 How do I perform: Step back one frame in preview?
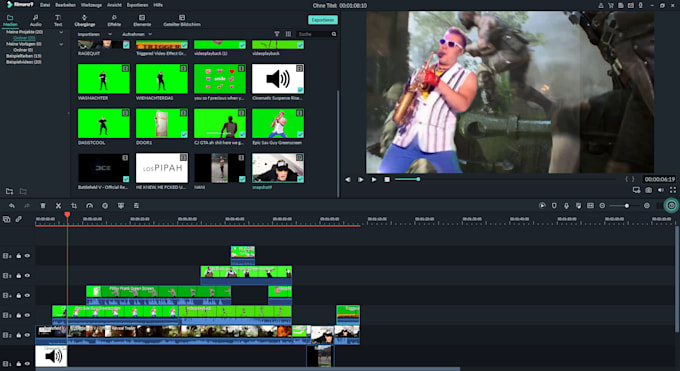pyautogui.click(x=348, y=179)
